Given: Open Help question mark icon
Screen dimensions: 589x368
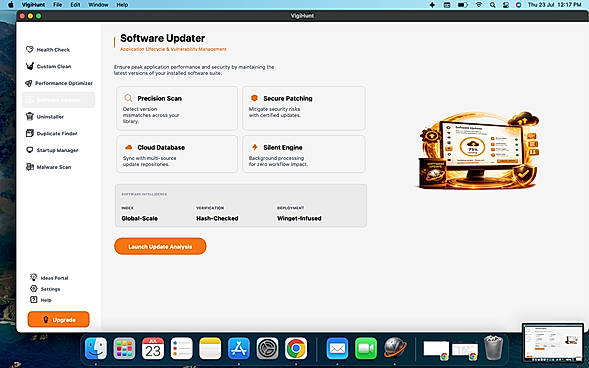Looking at the screenshot, I should pos(34,300).
